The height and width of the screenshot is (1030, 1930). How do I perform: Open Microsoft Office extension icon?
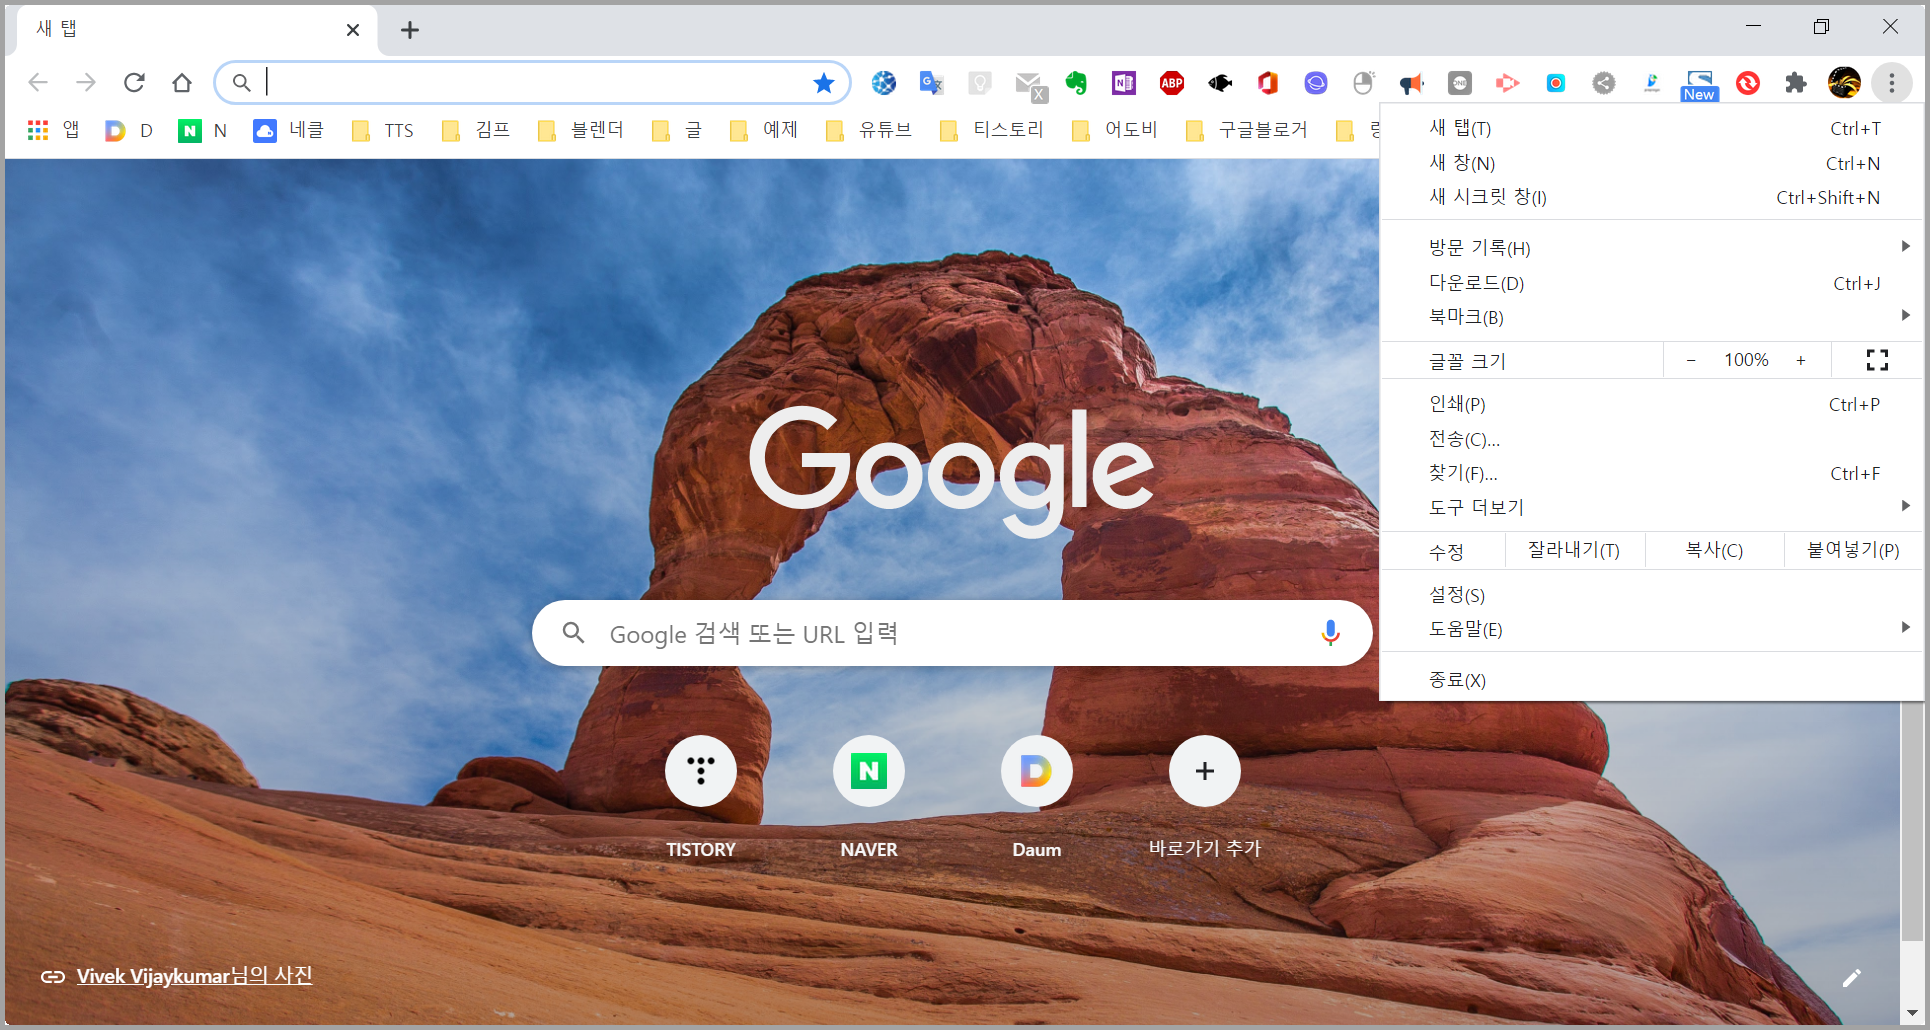pos(1268,83)
